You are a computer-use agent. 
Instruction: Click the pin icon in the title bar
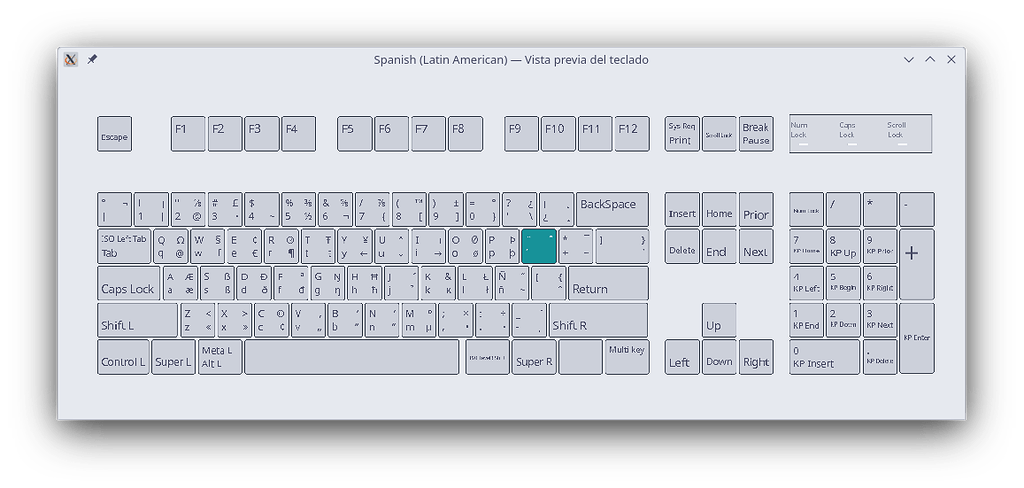tap(92, 59)
